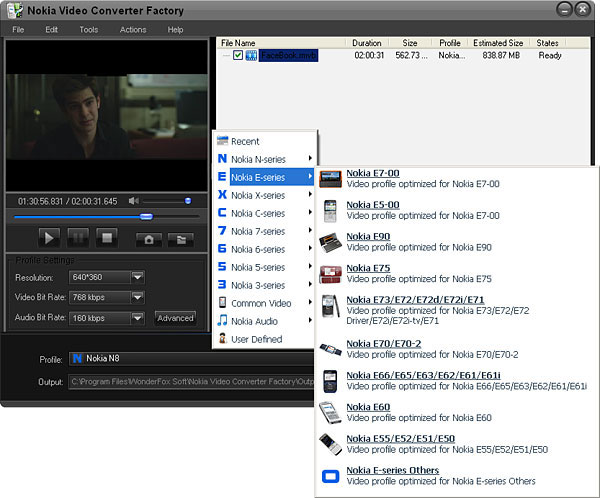Click the video seek slider handle
Screen dimensions: 600x498
146,215
